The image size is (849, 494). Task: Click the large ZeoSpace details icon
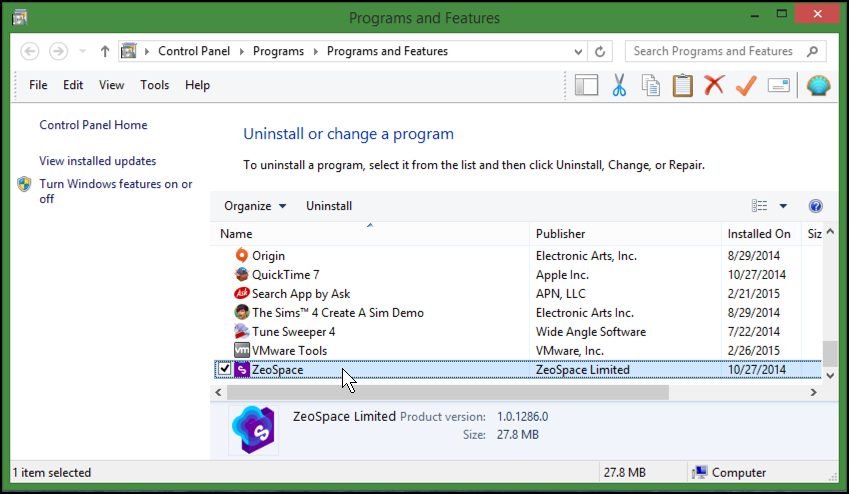[x=253, y=430]
